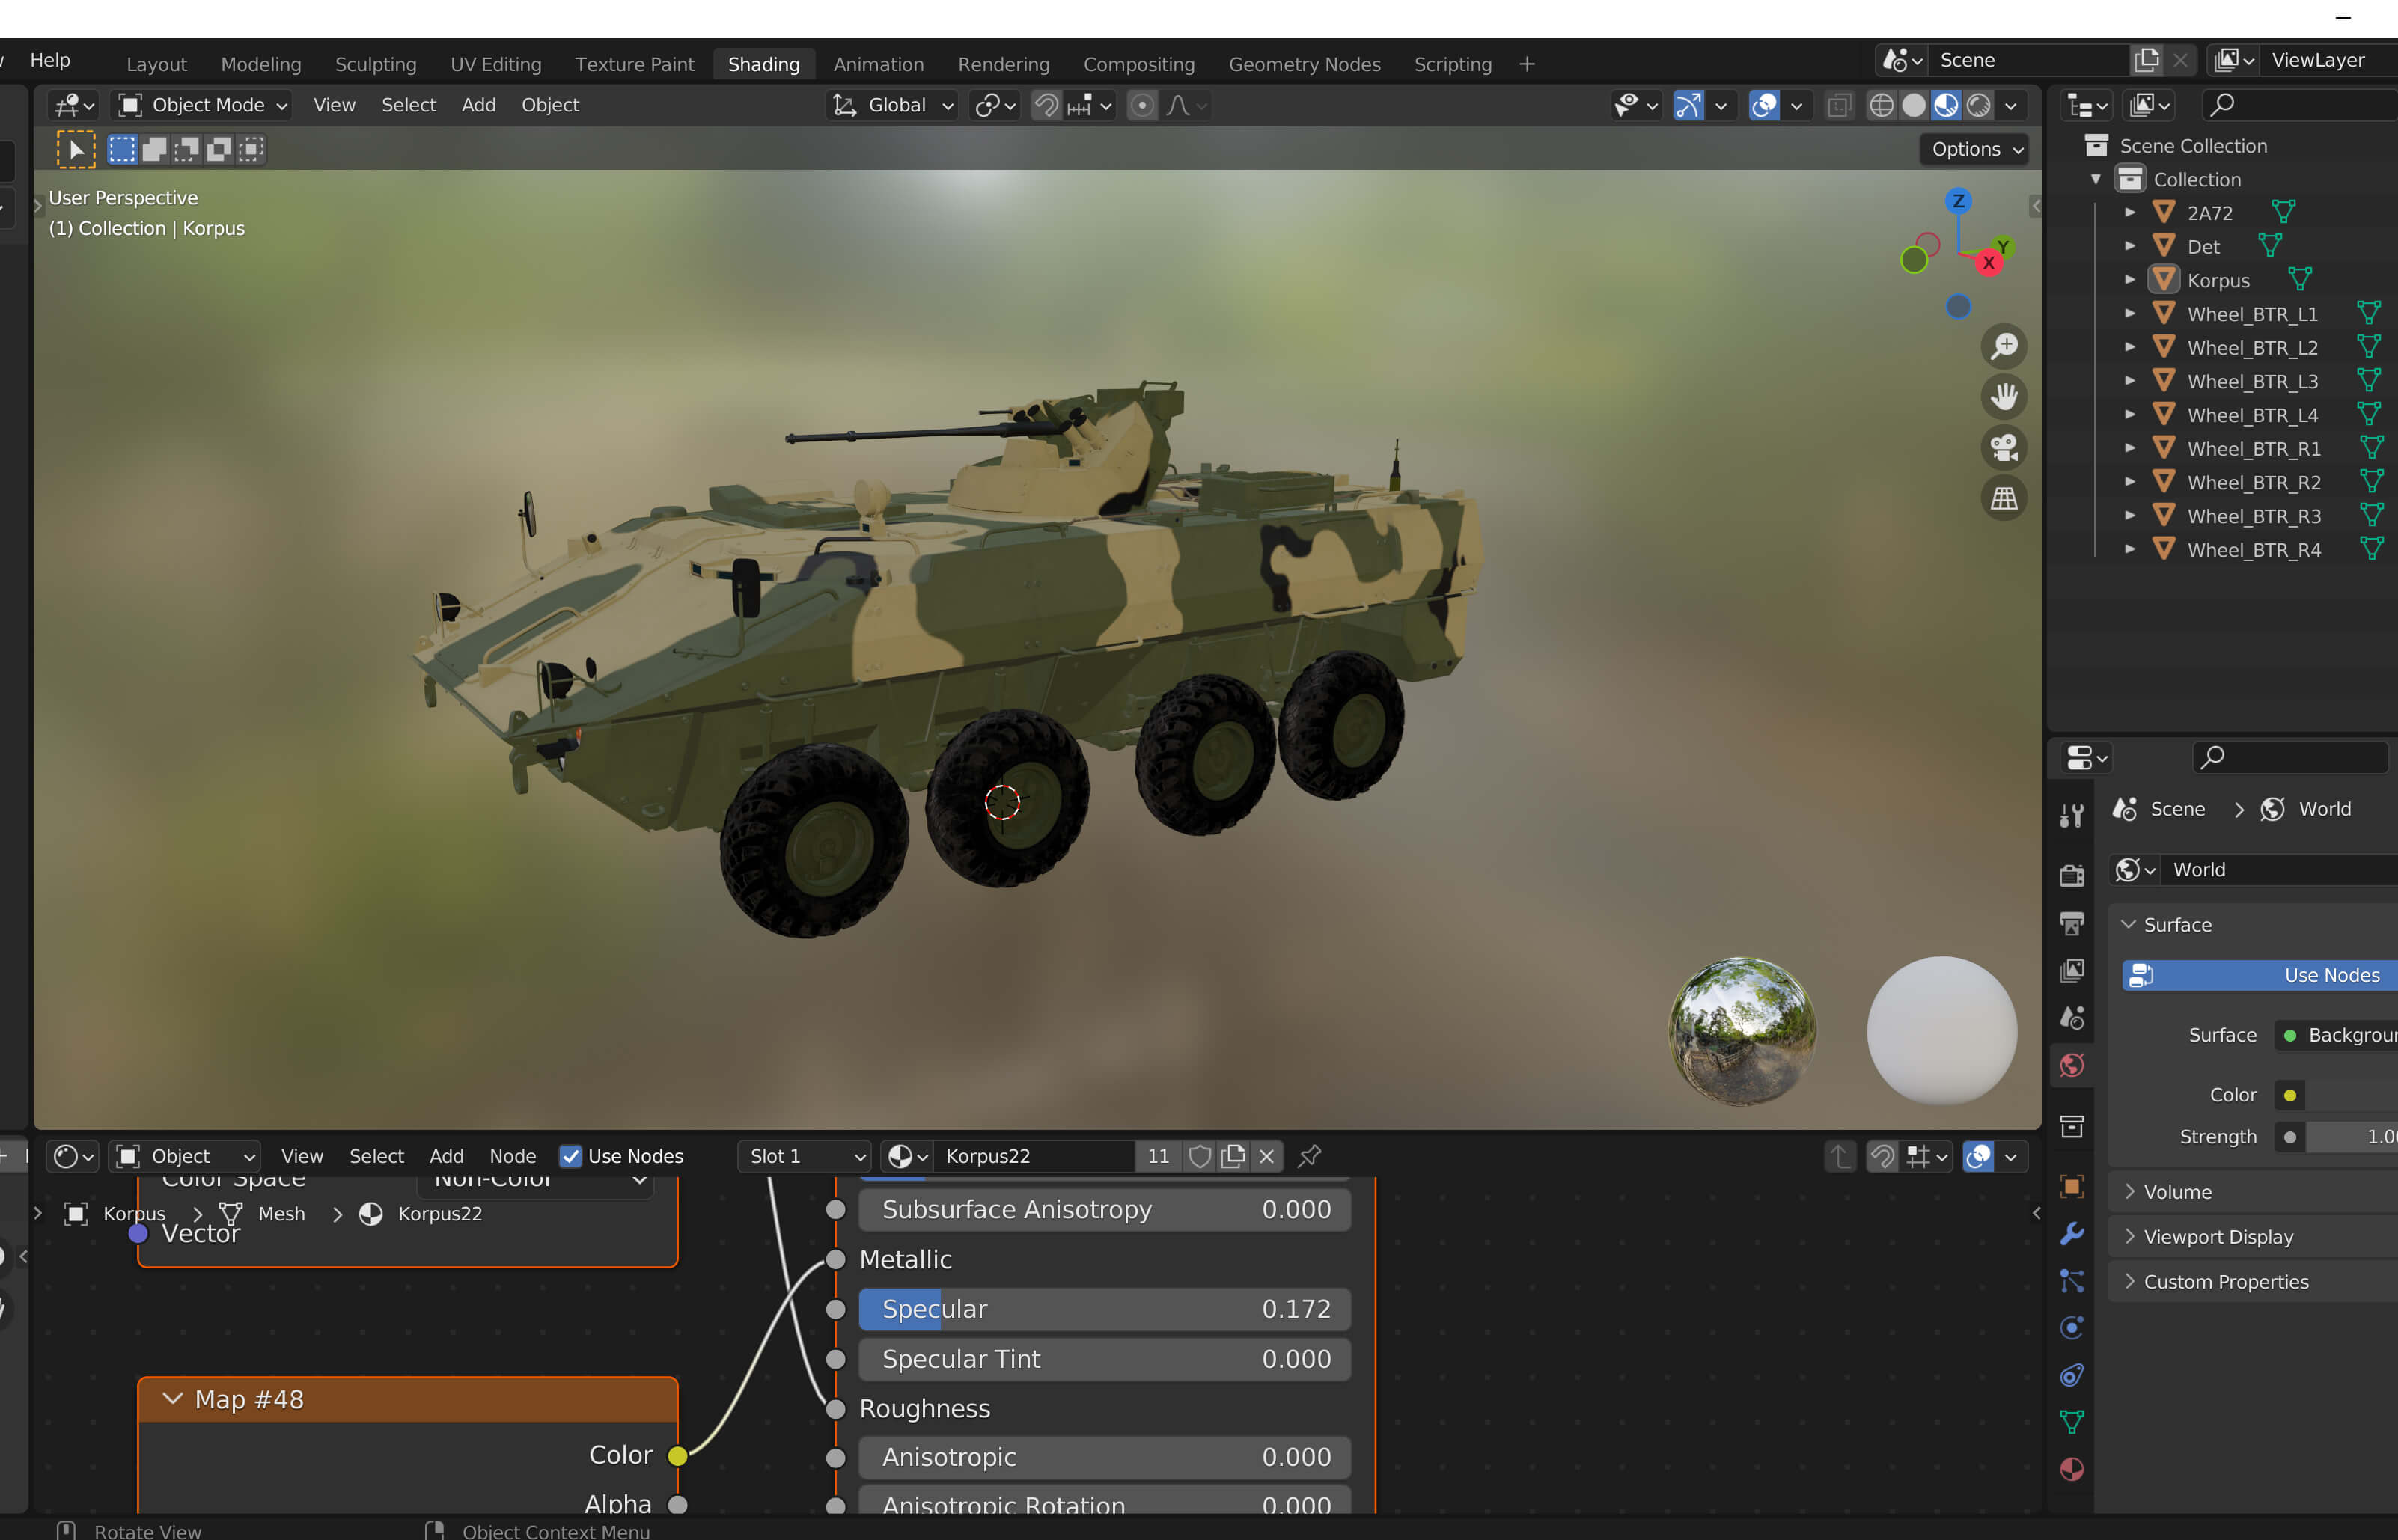Switch to the Geometry Nodes workspace tab

point(1304,64)
